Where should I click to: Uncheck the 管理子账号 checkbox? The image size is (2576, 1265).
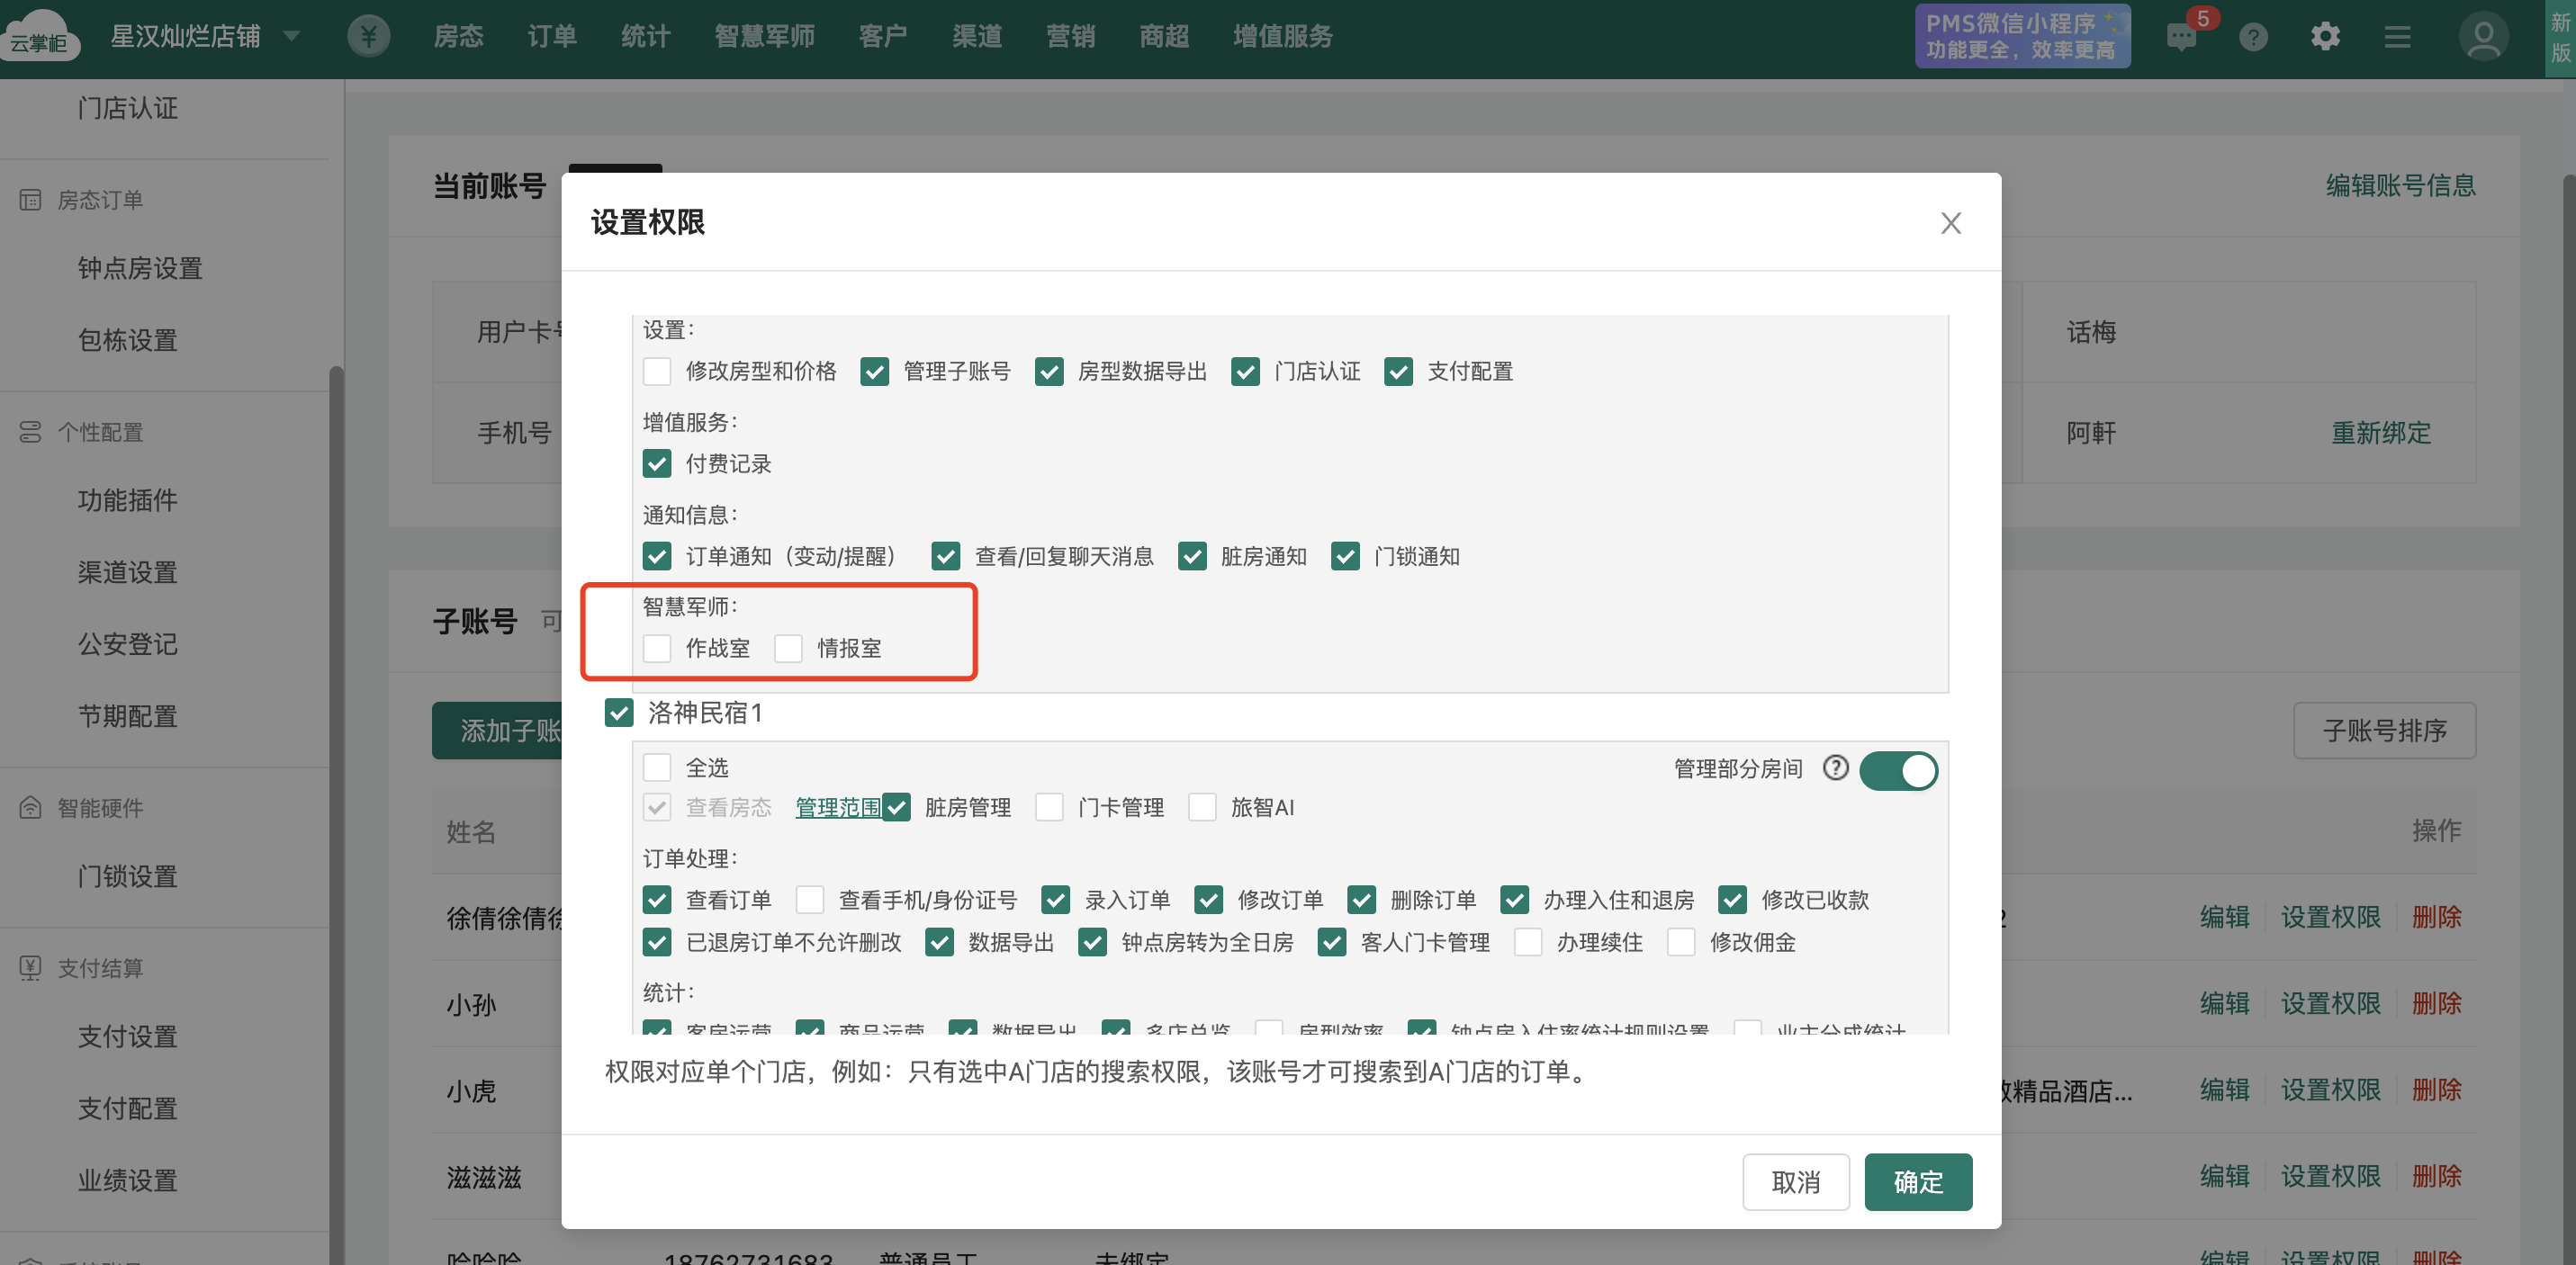click(874, 371)
